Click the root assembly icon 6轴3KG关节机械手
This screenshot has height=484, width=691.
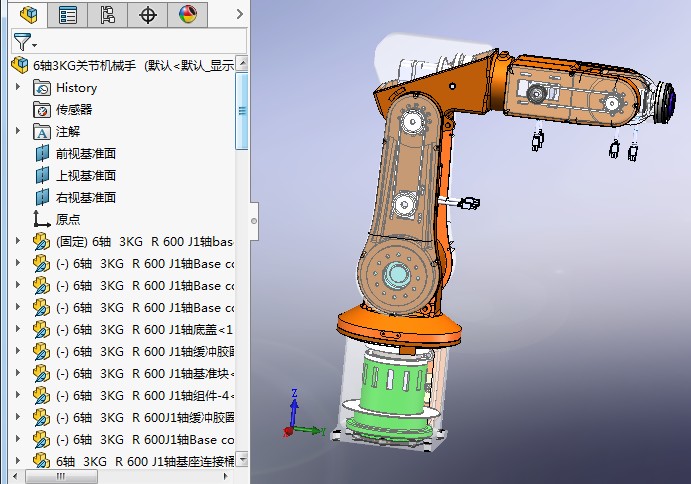(x=20, y=66)
